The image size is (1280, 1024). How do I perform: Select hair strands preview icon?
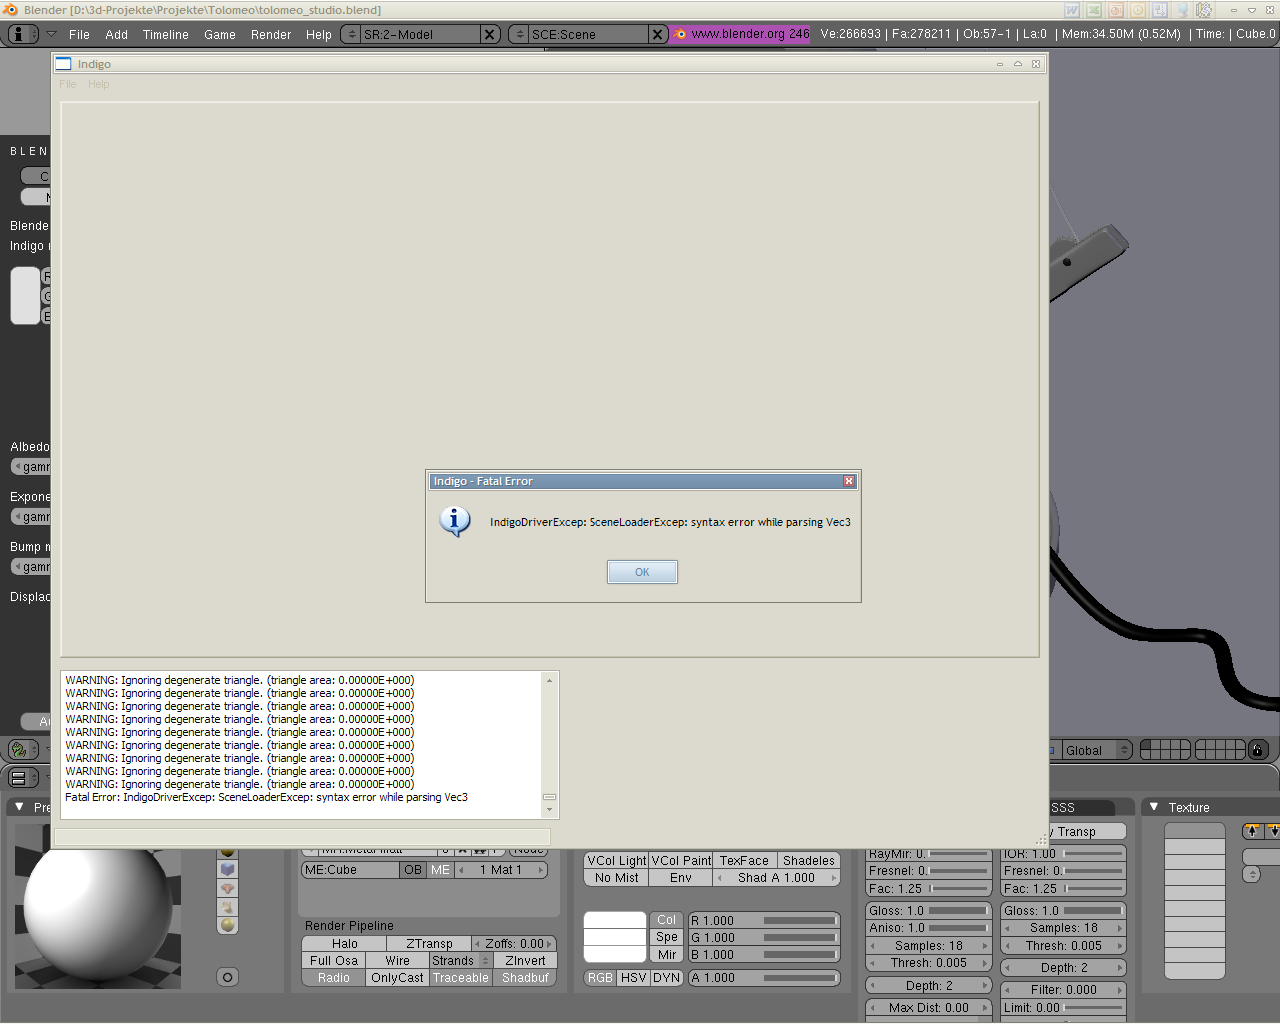point(228,907)
